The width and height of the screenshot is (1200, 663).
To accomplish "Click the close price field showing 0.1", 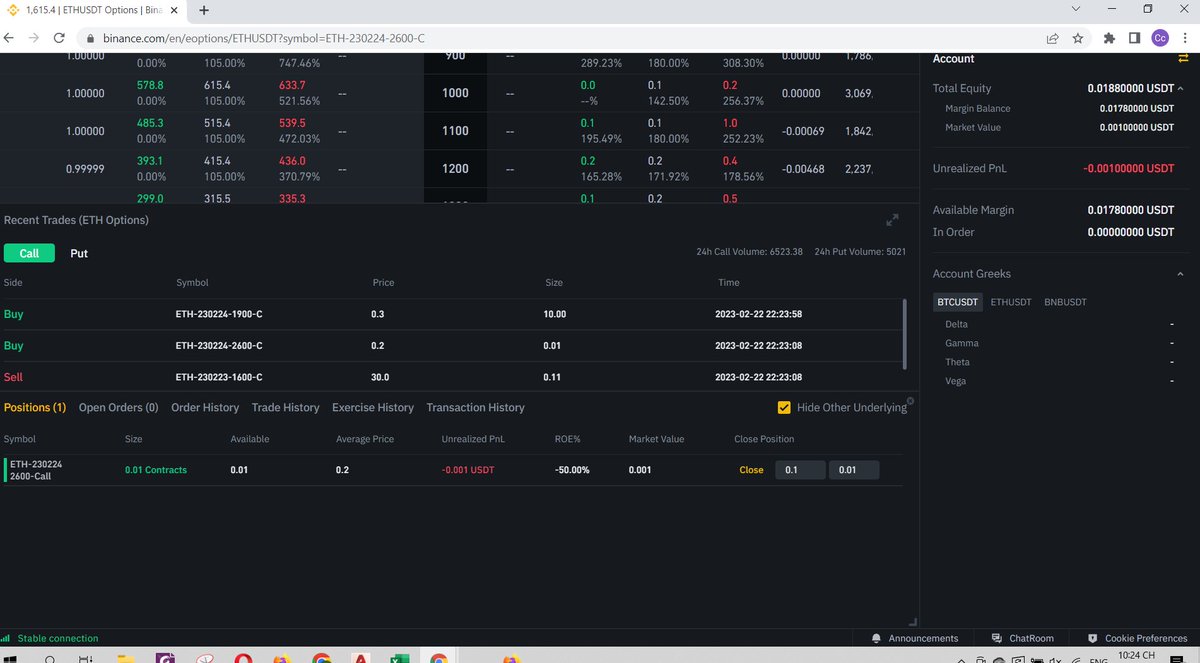I will [x=800, y=470].
